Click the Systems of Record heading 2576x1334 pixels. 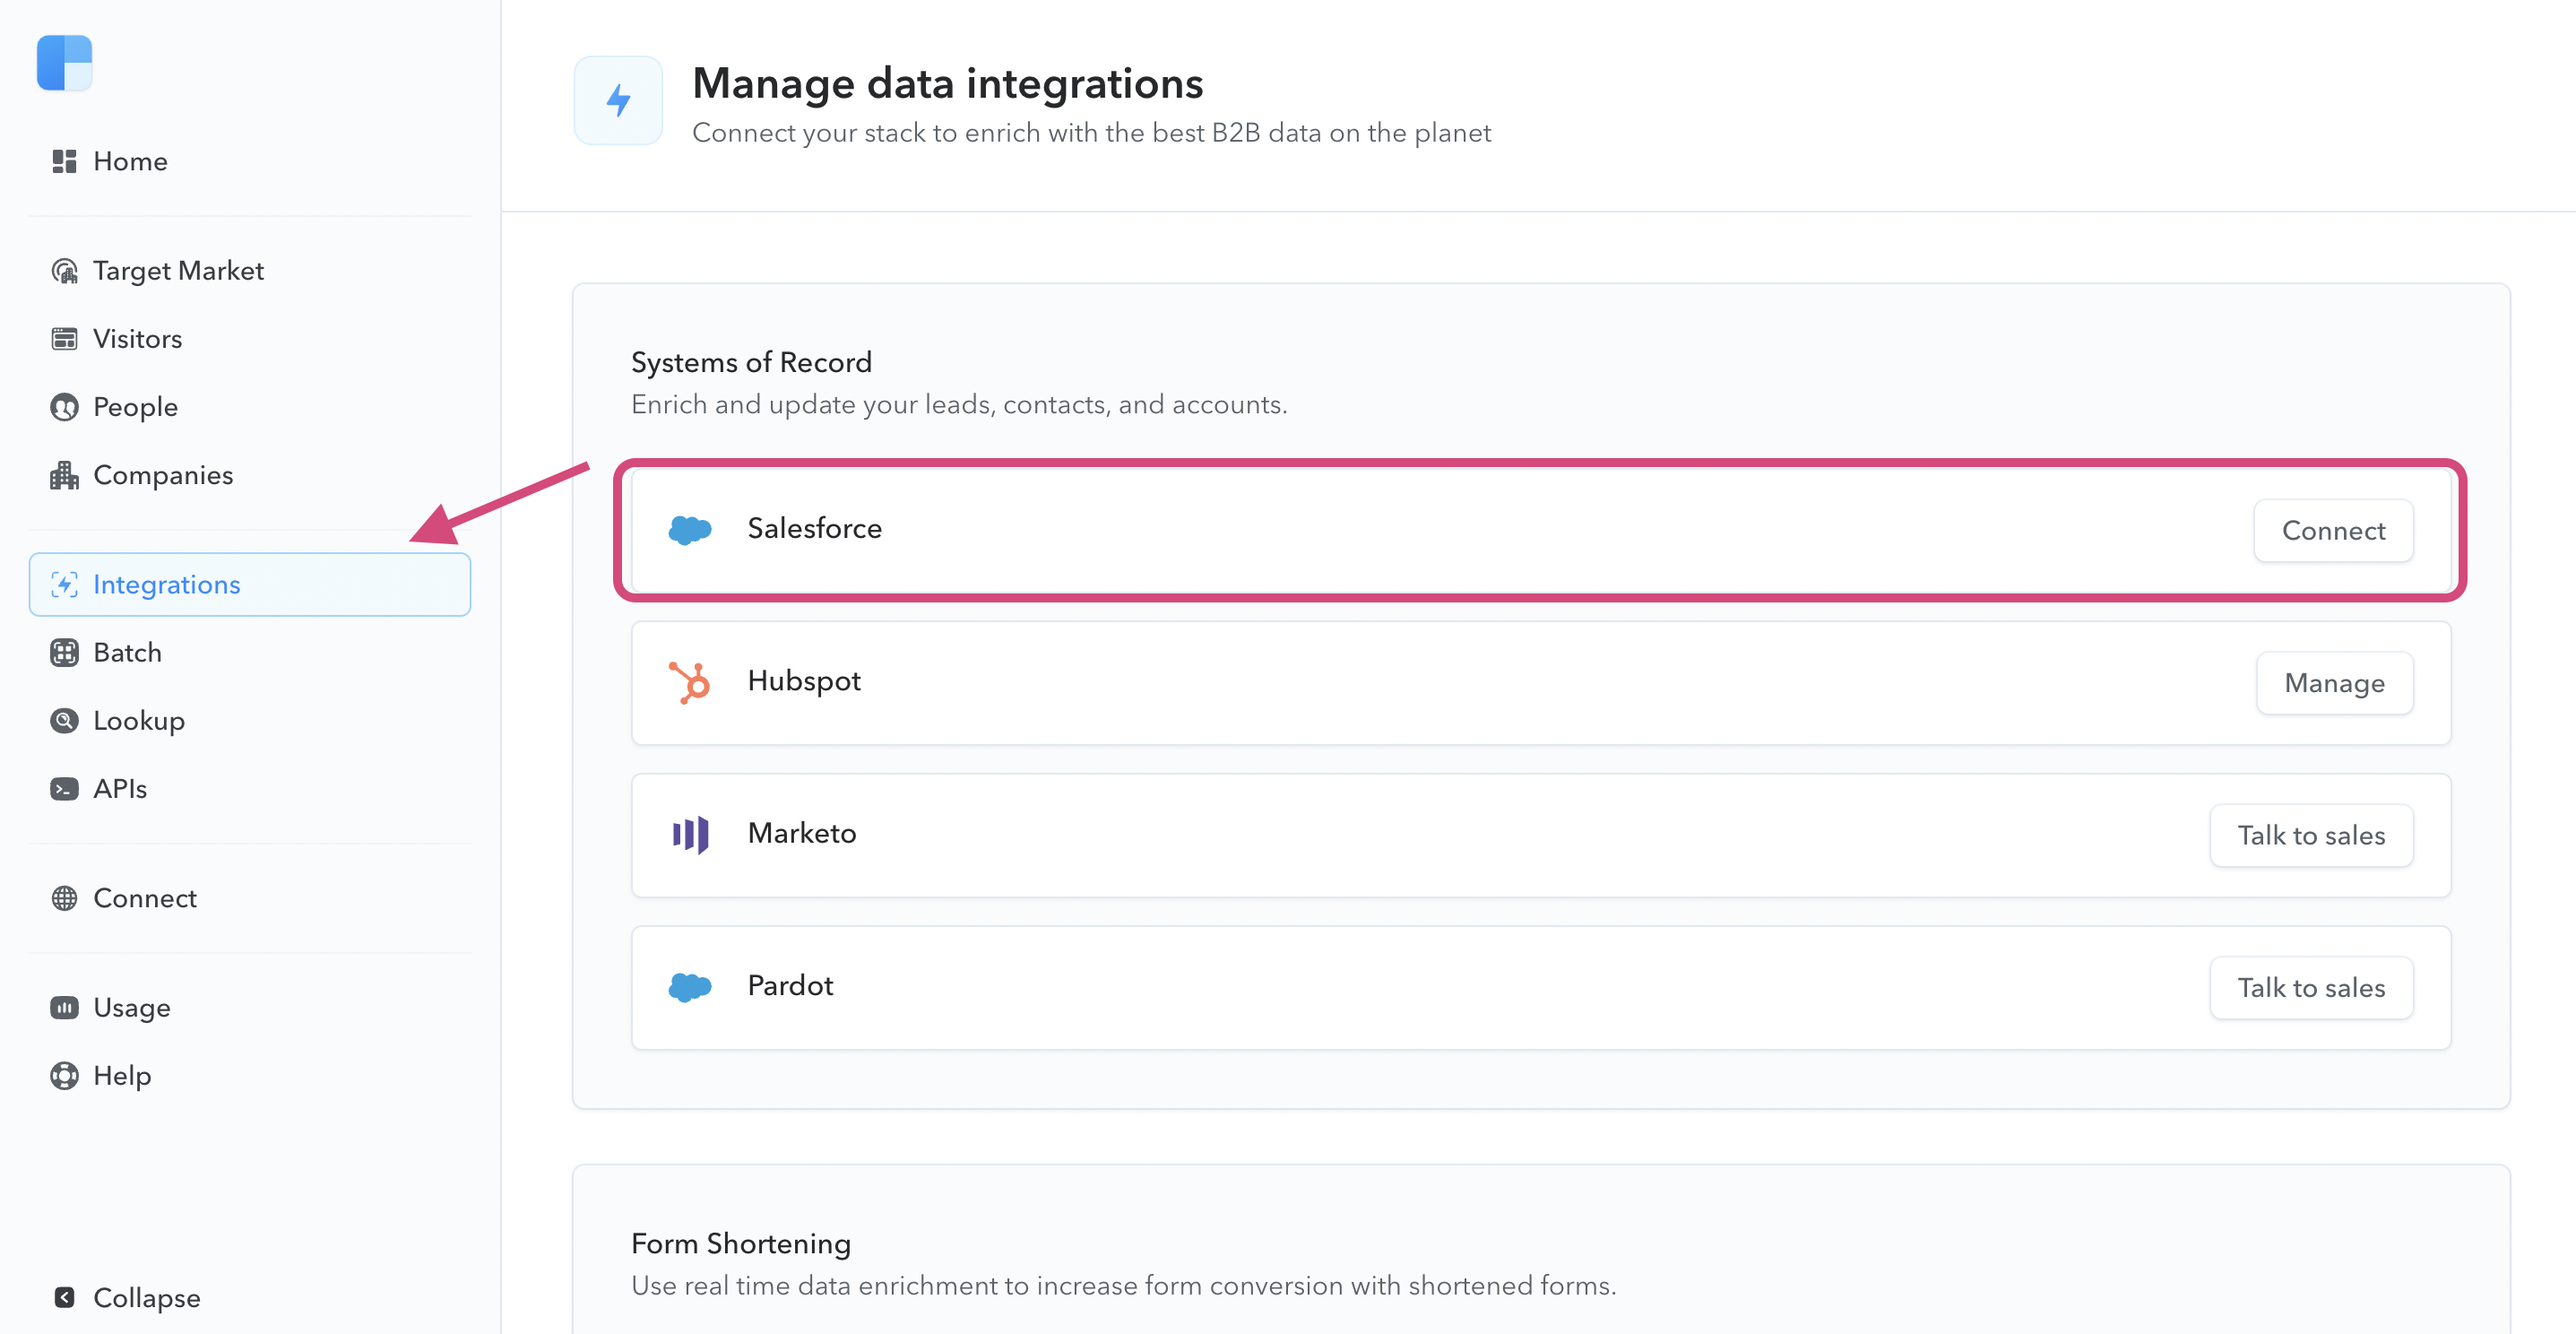(x=751, y=362)
